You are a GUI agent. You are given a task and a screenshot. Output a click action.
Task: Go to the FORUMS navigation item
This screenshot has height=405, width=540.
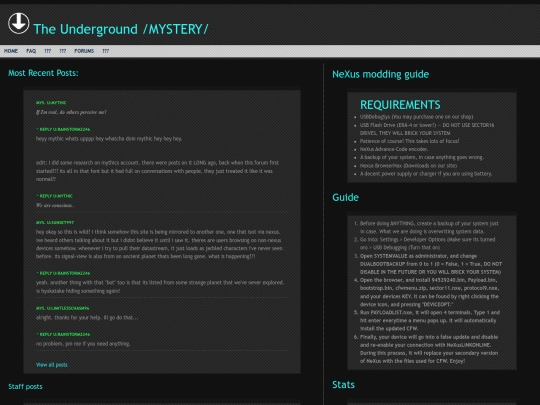tap(84, 51)
